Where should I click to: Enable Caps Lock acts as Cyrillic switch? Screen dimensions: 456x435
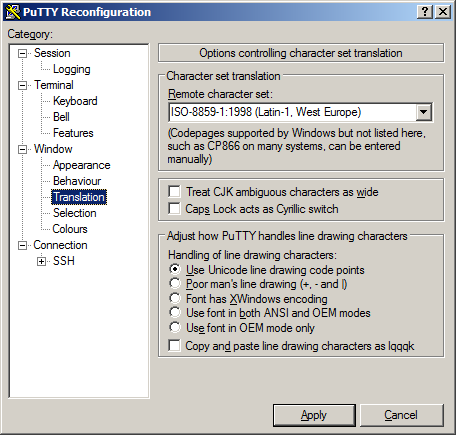point(174,209)
